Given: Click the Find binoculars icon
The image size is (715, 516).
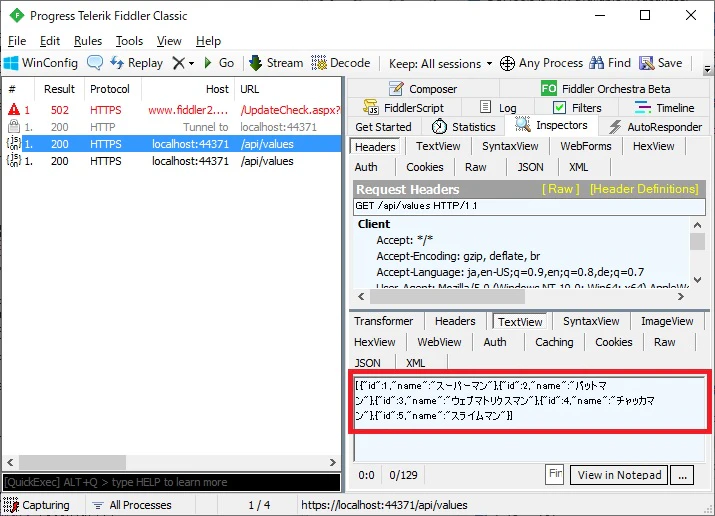Looking at the screenshot, I should pos(596,63).
